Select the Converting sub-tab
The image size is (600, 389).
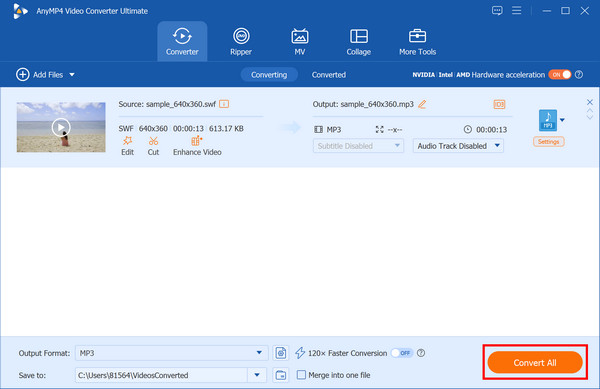(x=269, y=75)
